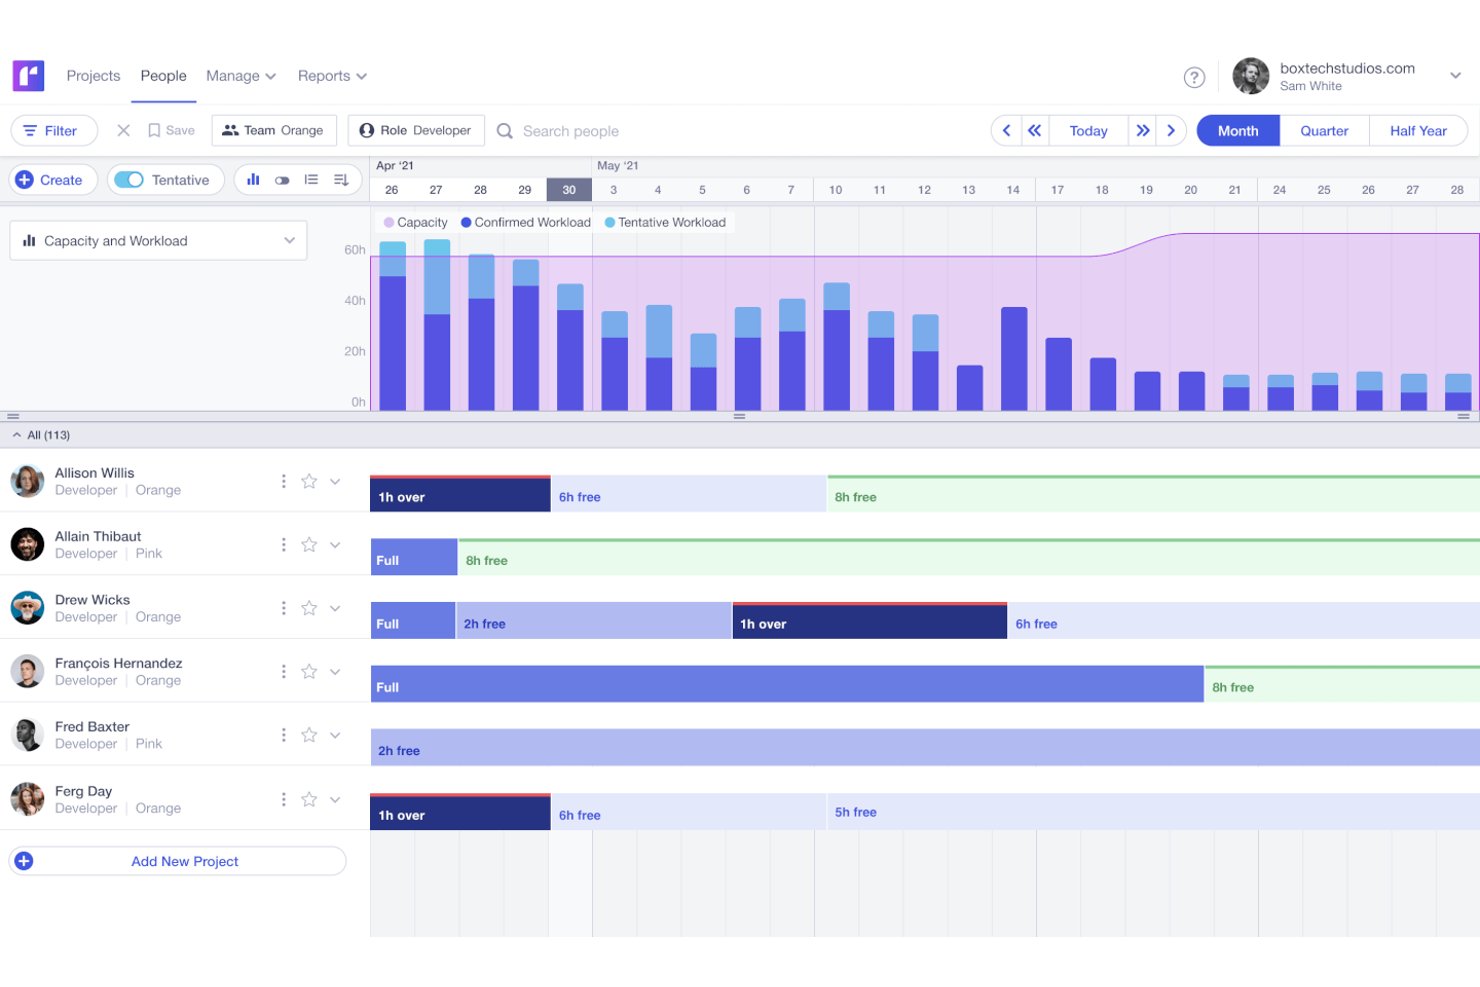Click the app logo icon
Image resolution: width=1480 pixels, height=987 pixels.
click(x=28, y=76)
